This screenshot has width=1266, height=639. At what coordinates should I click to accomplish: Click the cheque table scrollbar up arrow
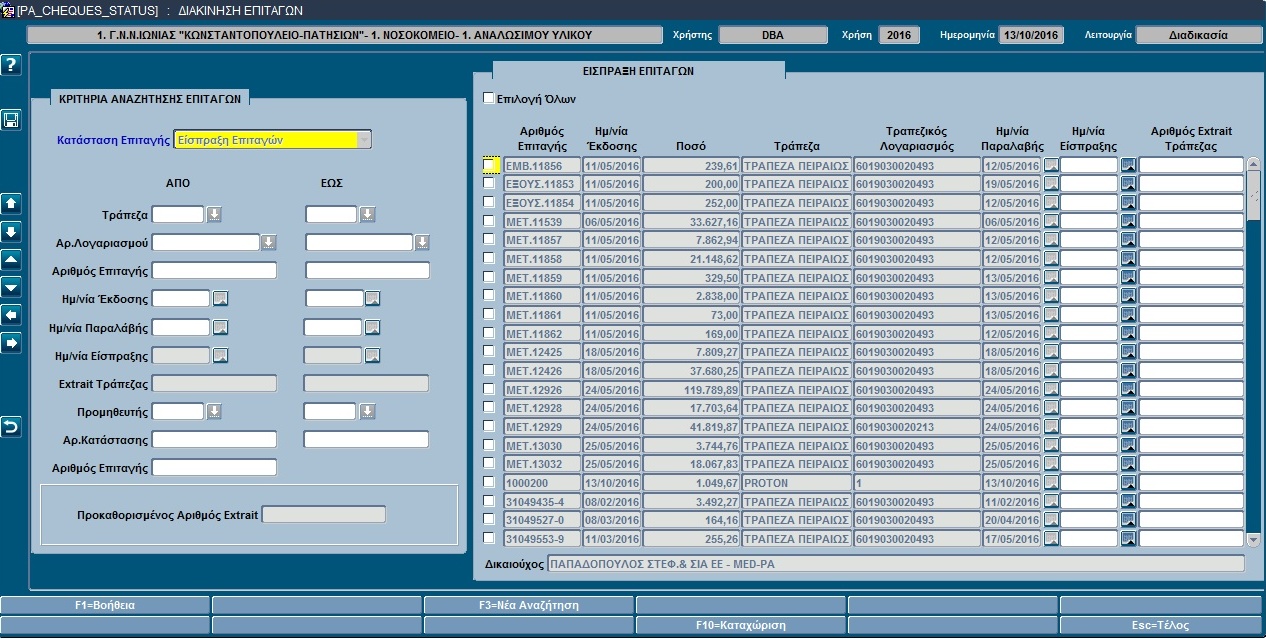[x=1254, y=164]
